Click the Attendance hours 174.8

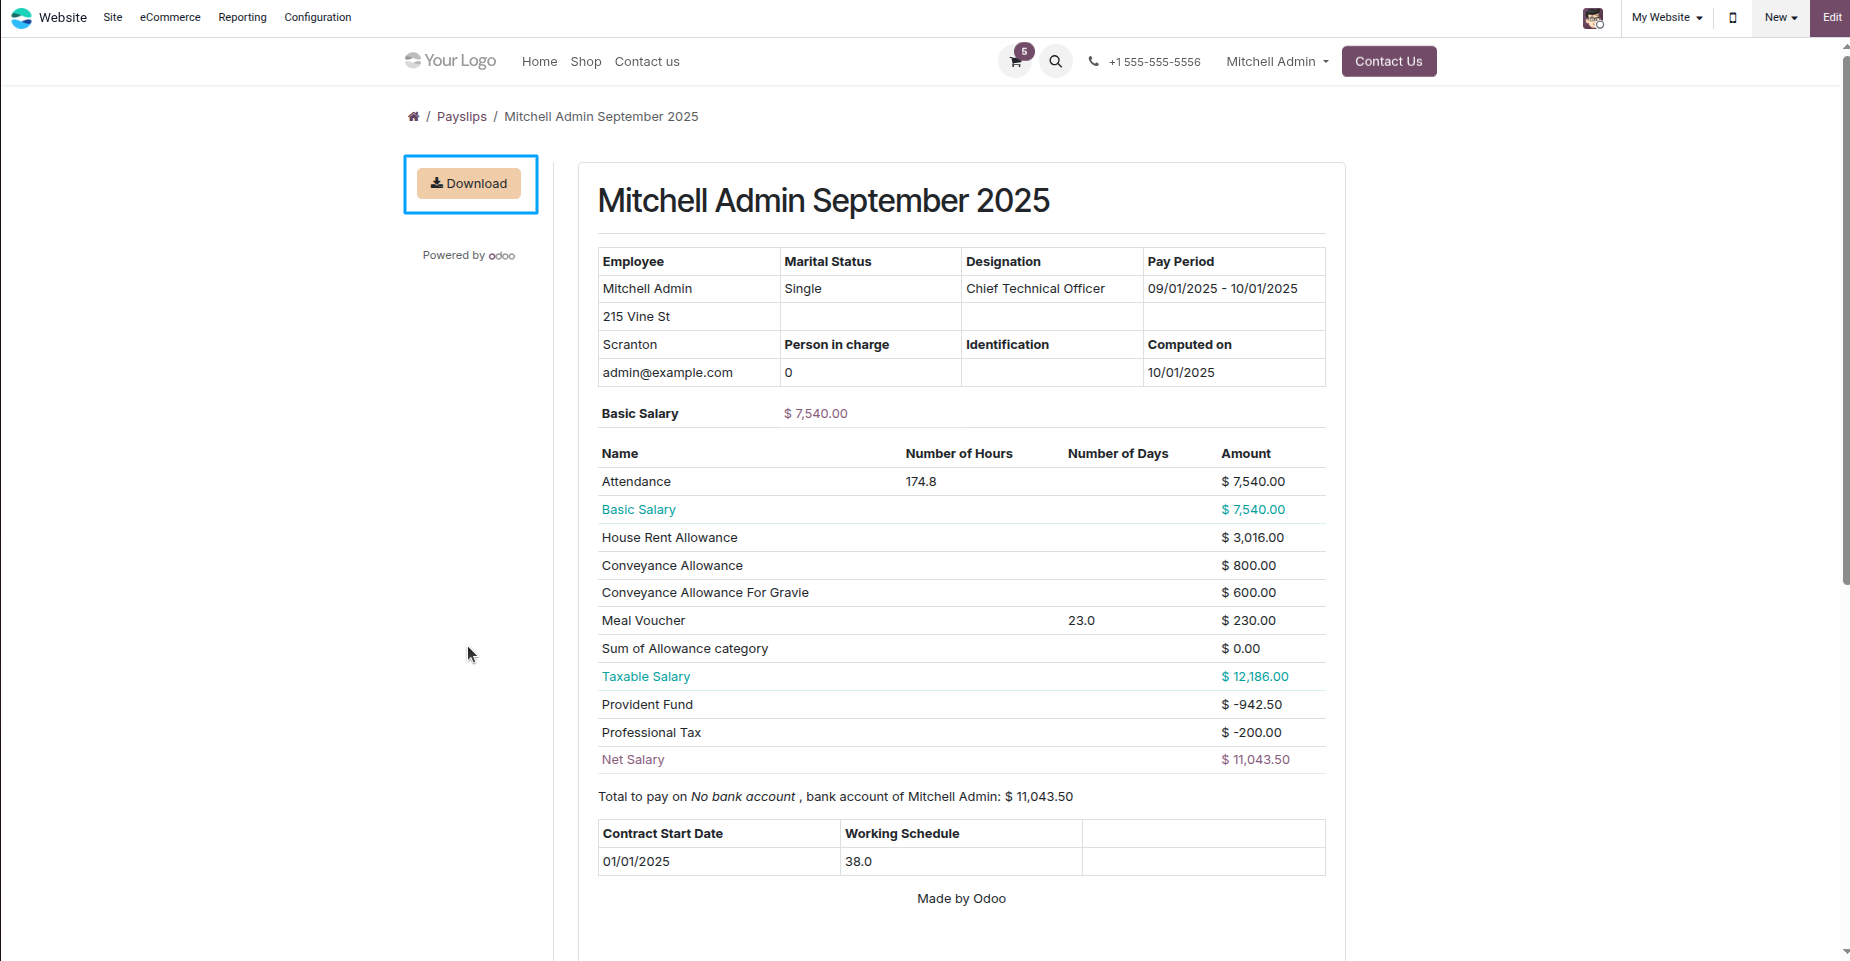(x=921, y=482)
